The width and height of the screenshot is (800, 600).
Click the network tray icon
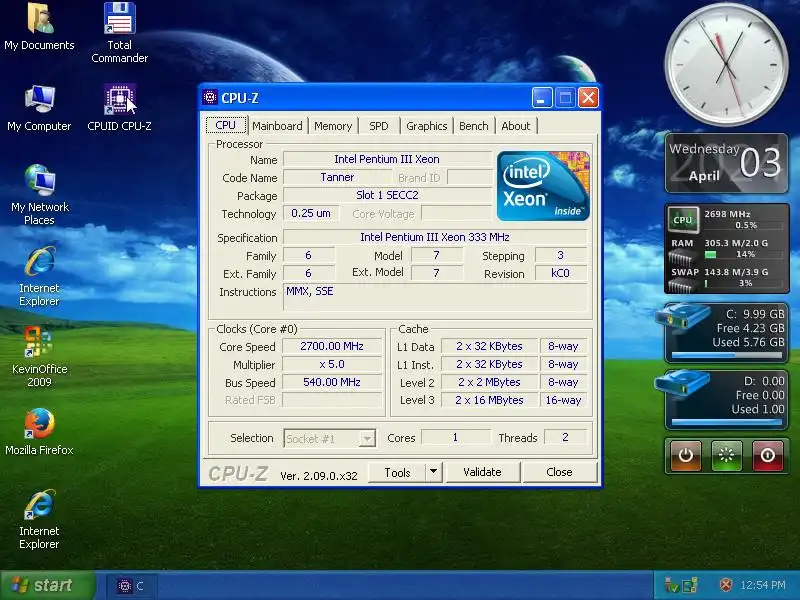[x=671, y=585]
